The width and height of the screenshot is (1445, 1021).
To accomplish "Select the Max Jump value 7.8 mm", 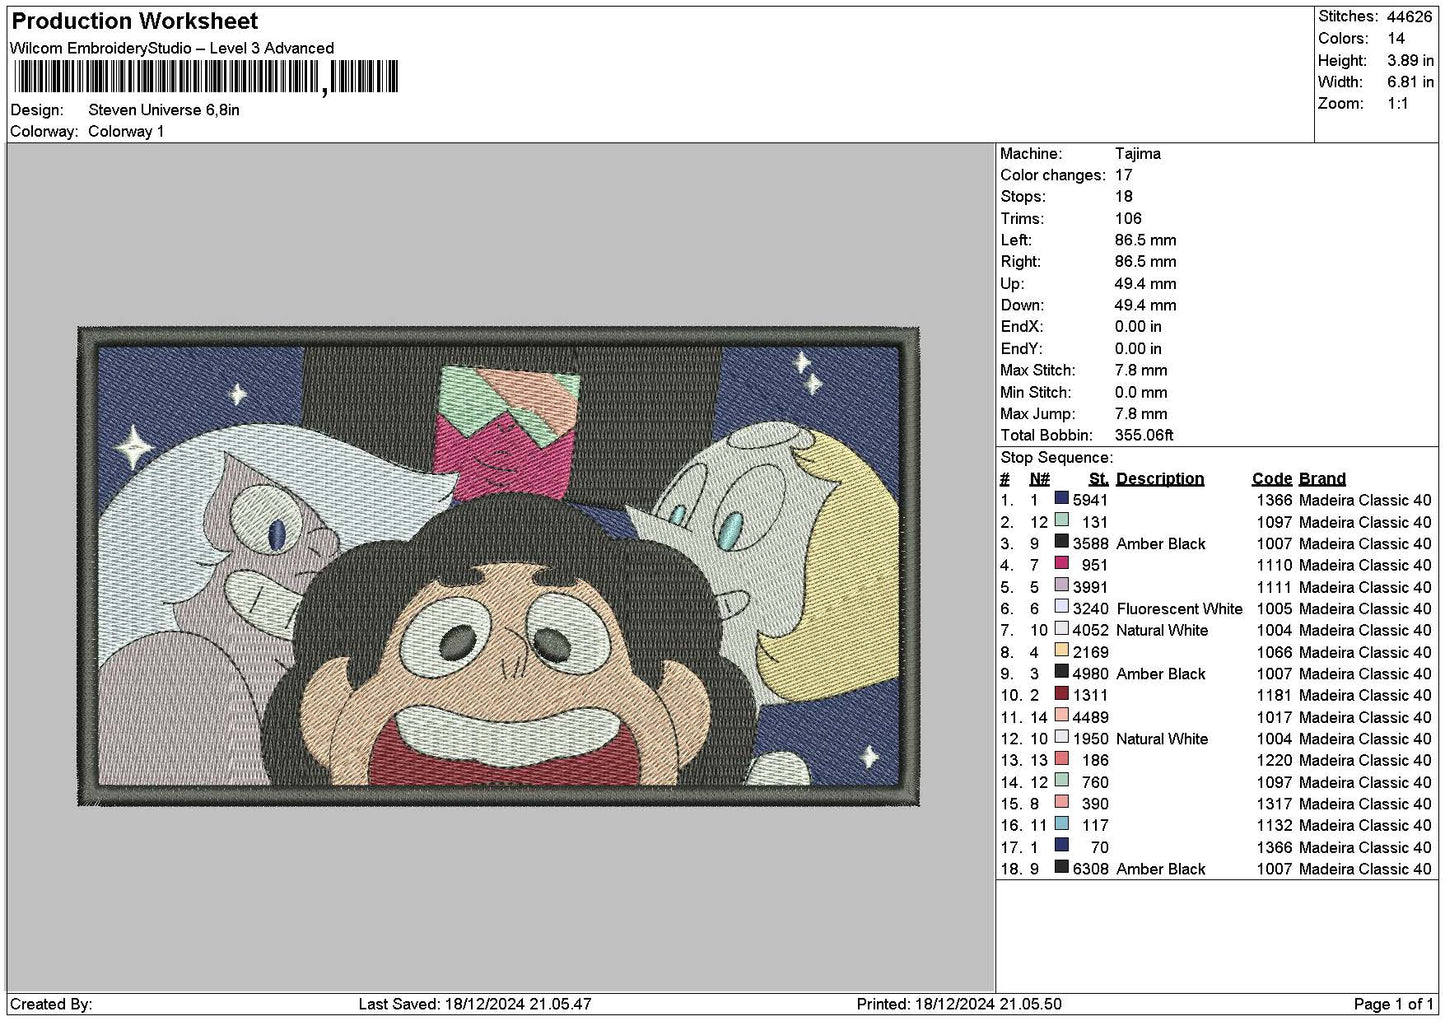I will 1141,414.
